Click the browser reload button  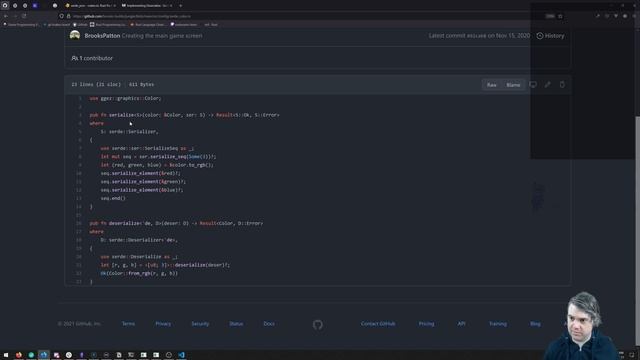[24, 16]
